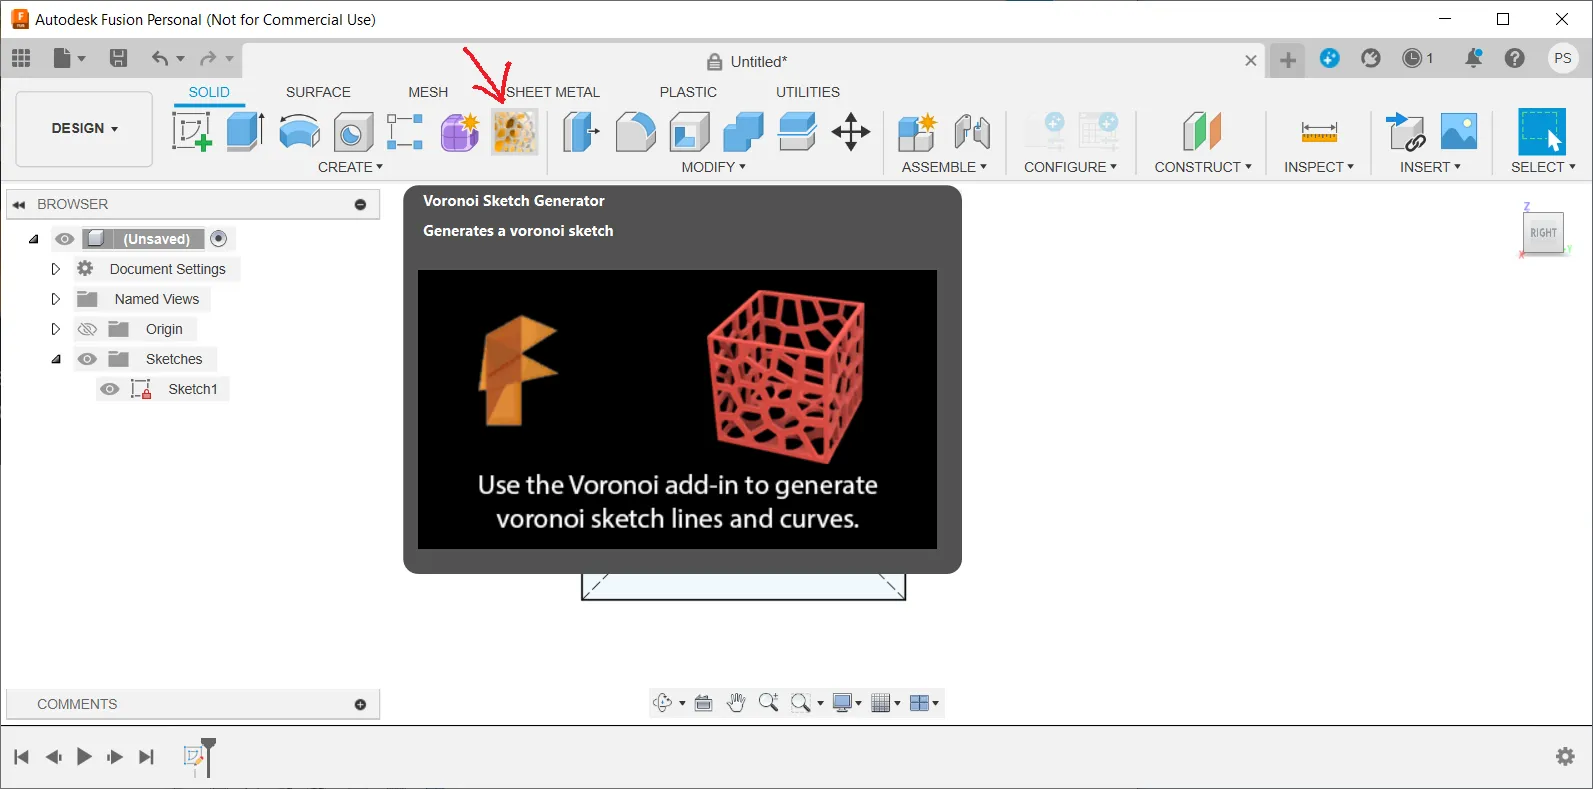Click the RIGHT face of the ViewCube
Viewport: 1593px width, 789px height.
click(x=1543, y=233)
